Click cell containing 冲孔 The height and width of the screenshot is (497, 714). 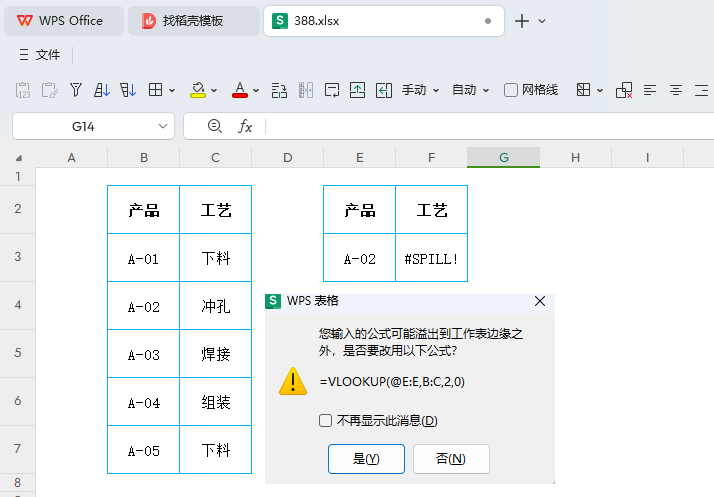215,306
